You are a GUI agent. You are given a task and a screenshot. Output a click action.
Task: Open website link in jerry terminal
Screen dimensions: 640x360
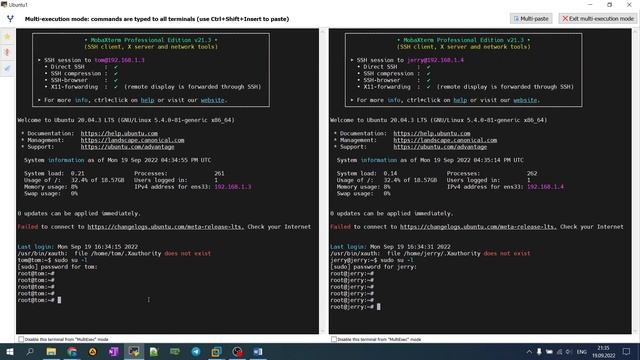click(x=525, y=100)
